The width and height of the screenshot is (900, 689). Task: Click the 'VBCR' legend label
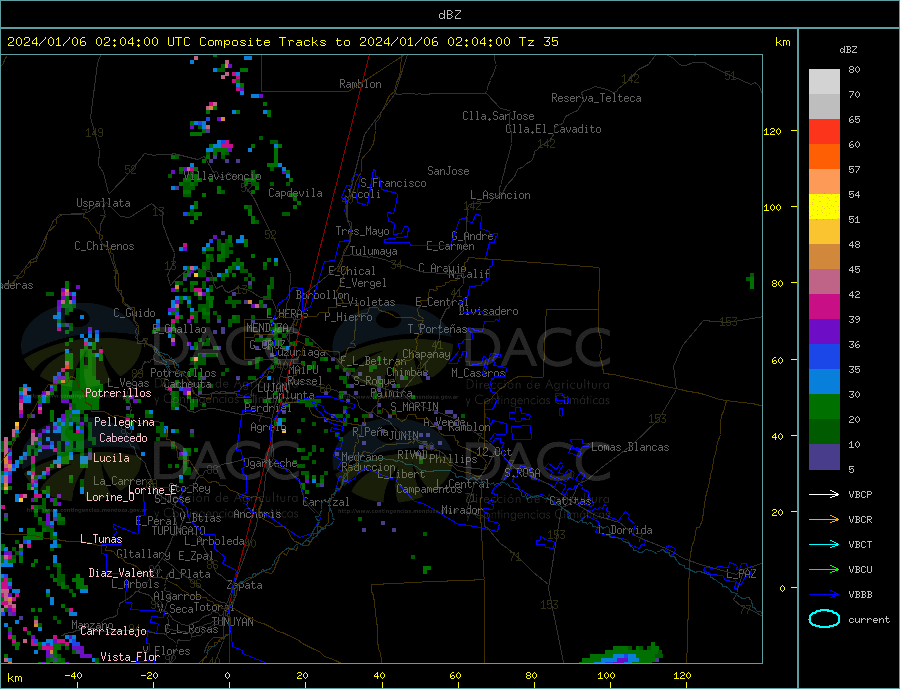pyautogui.click(x=860, y=520)
